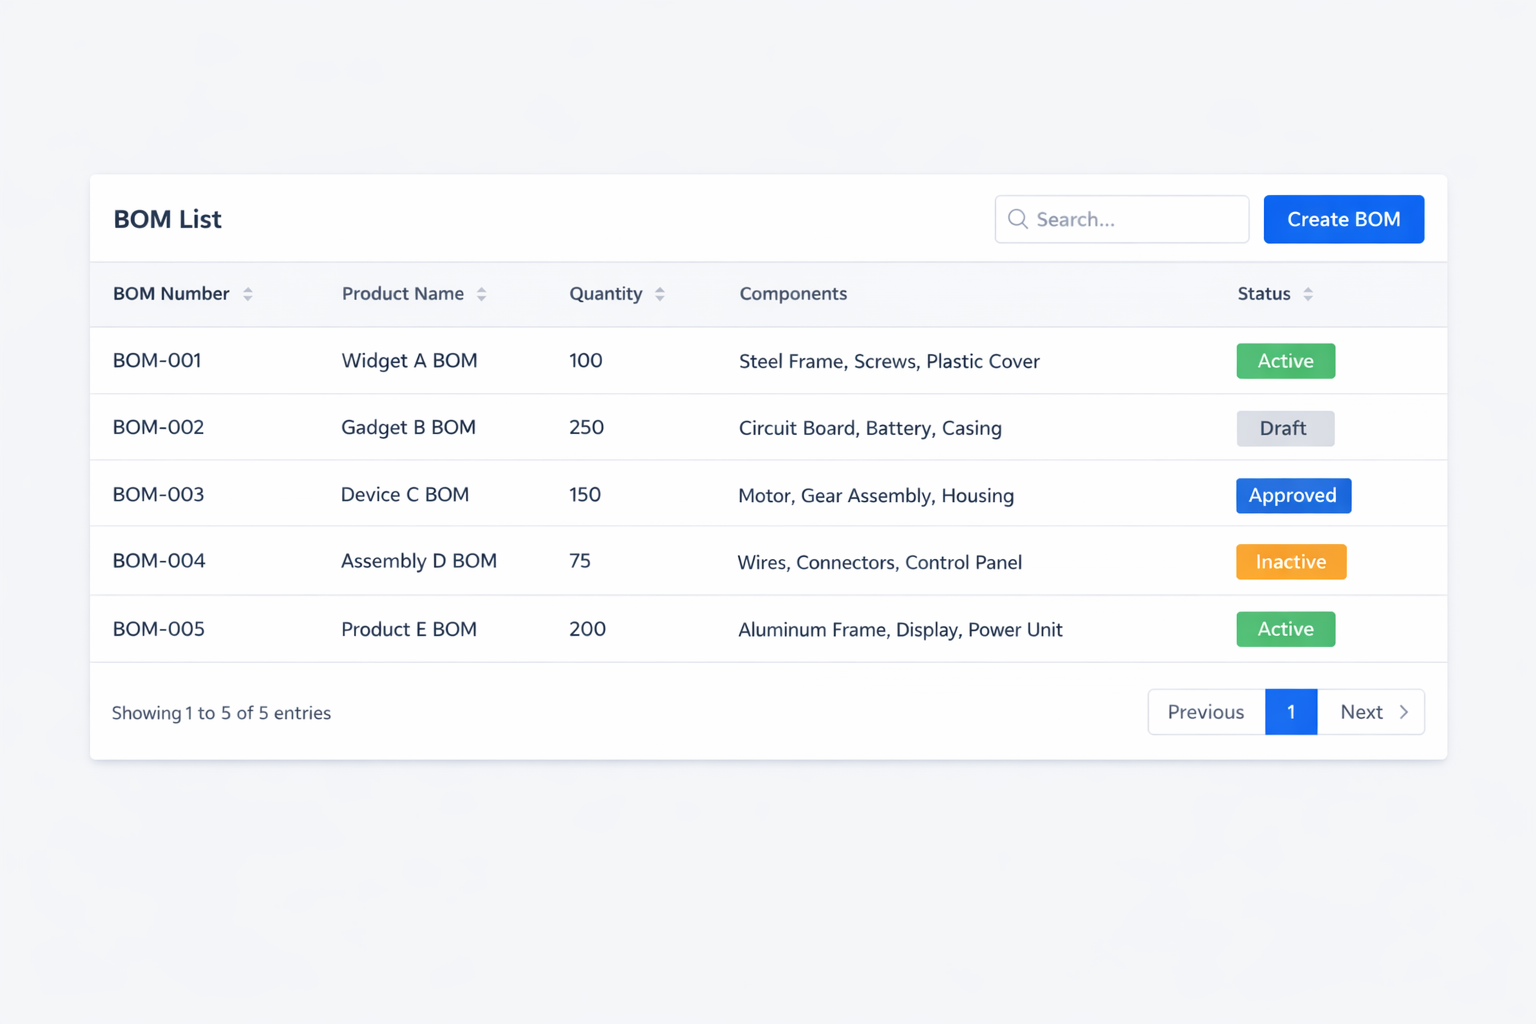
Task: Open the BOM-001 row entry
Action: coord(157,360)
